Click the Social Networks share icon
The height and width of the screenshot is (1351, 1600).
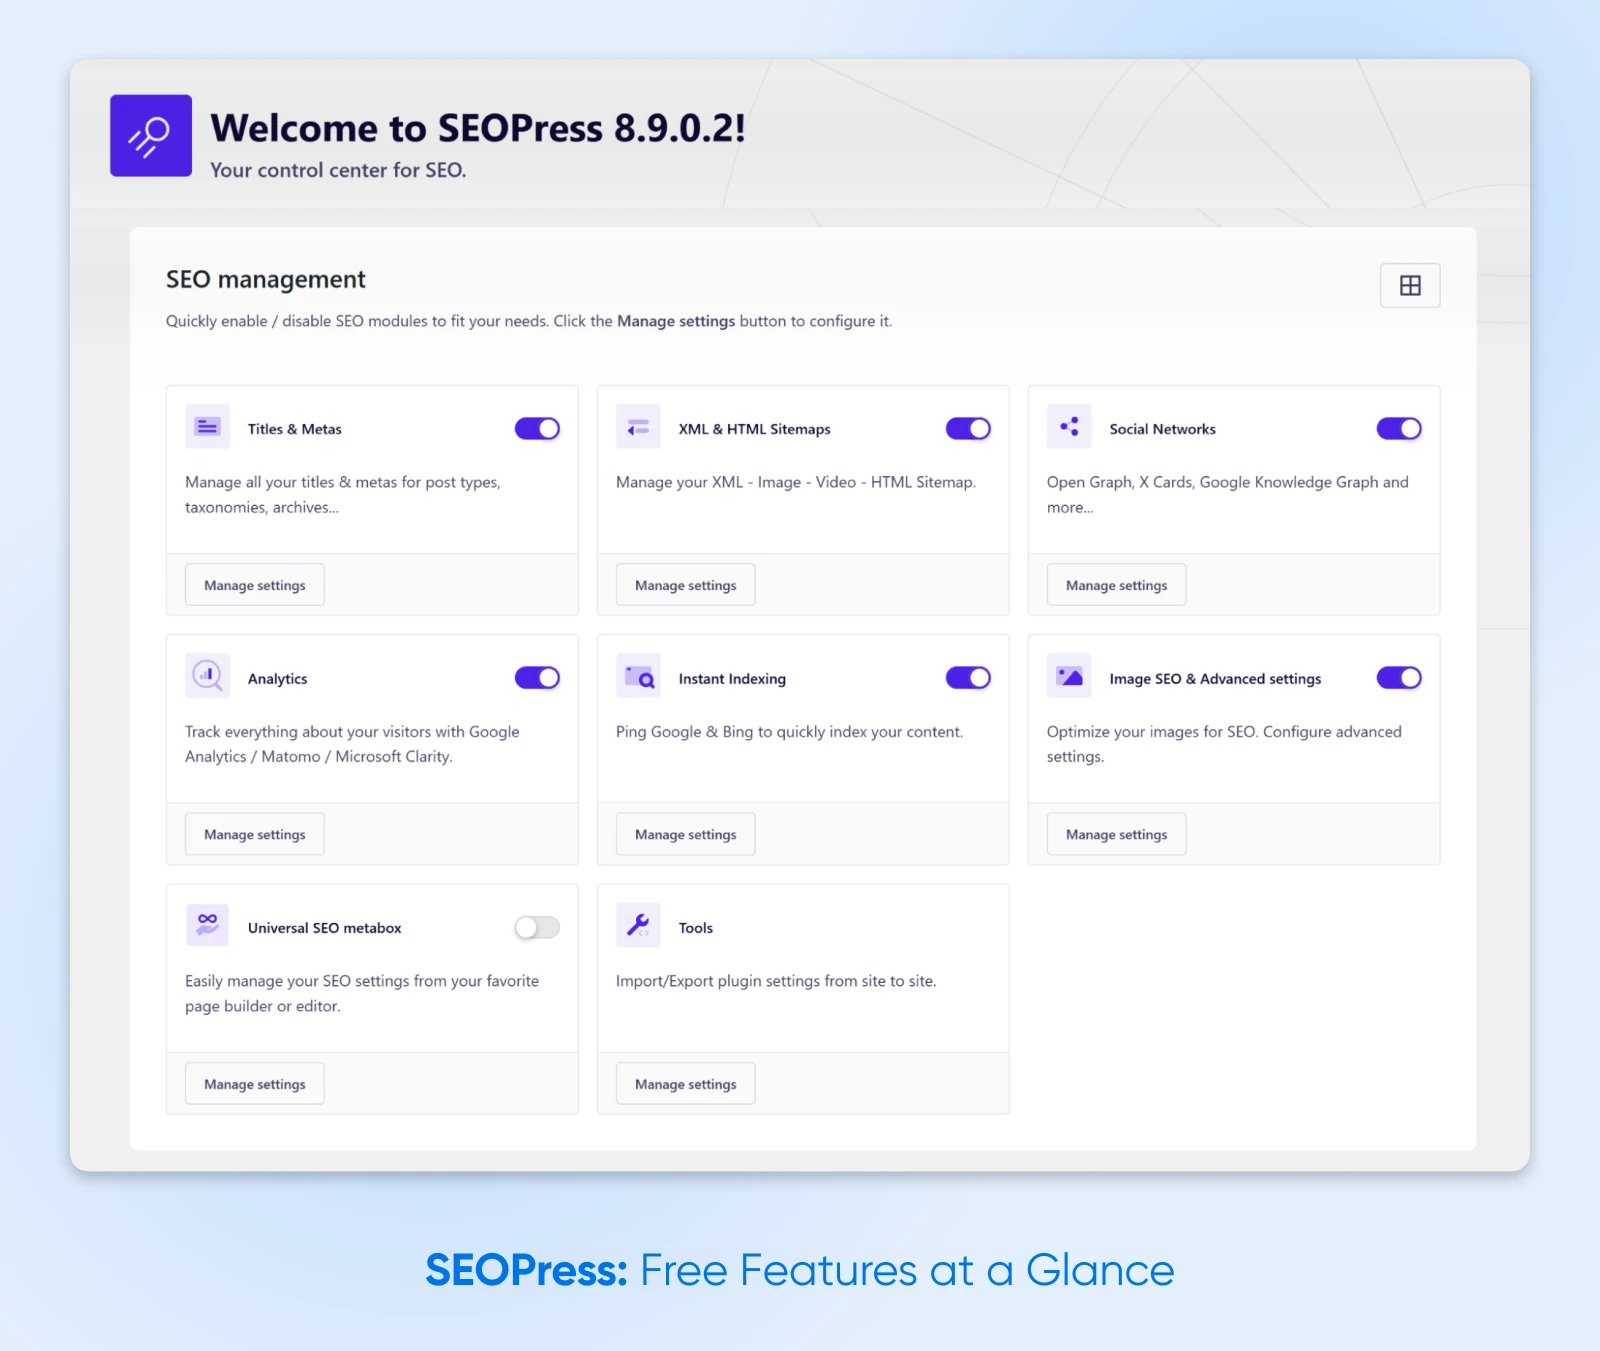click(1069, 427)
